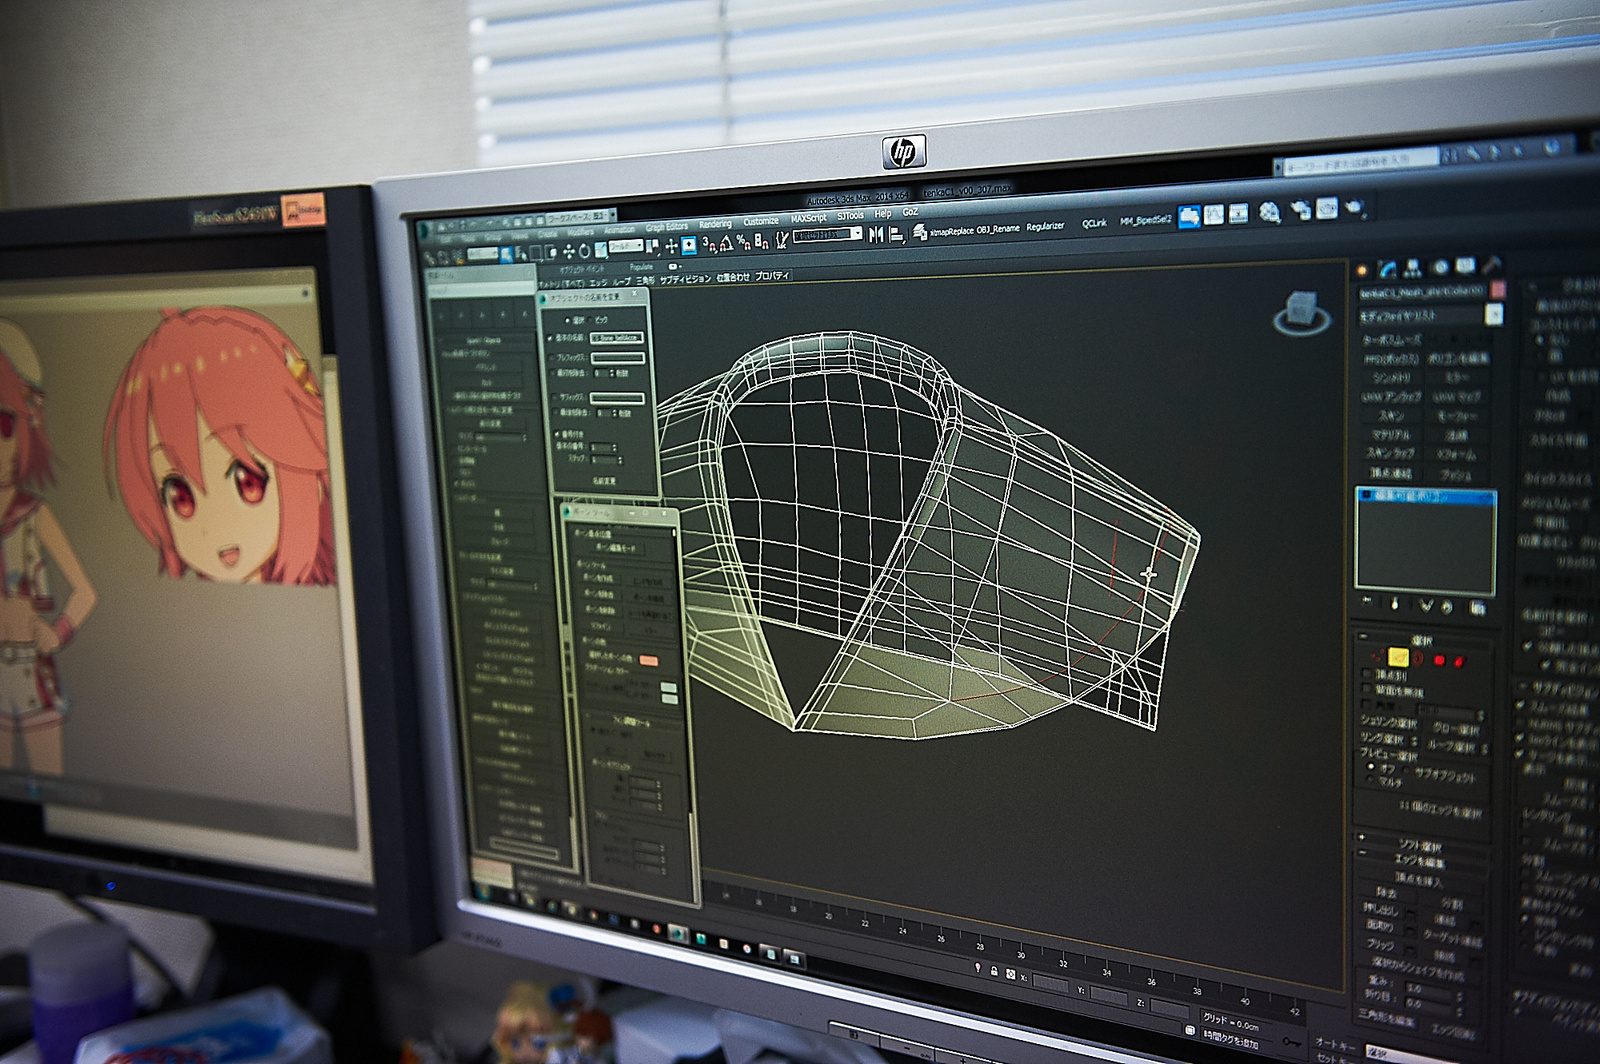Click the 頂点を挿入 (Insert Vertex) button
This screenshot has height=1064, width=1600.
coord(1418,878)
